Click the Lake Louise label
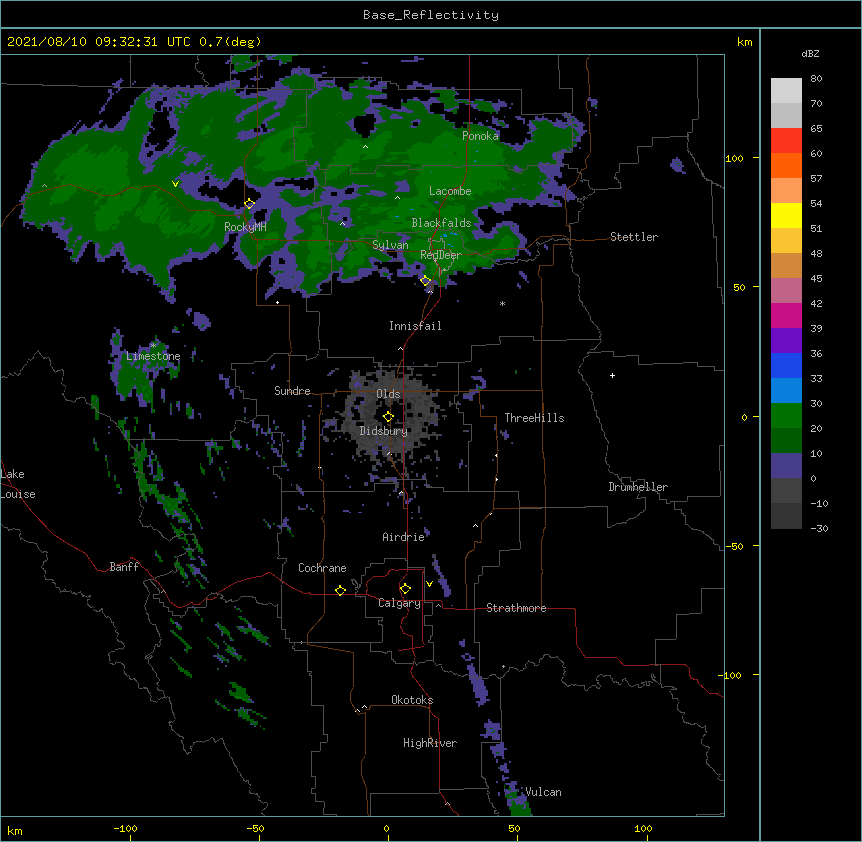Image resolution: width=862 pixels, height=842 pixels. (x=18, y=484)
